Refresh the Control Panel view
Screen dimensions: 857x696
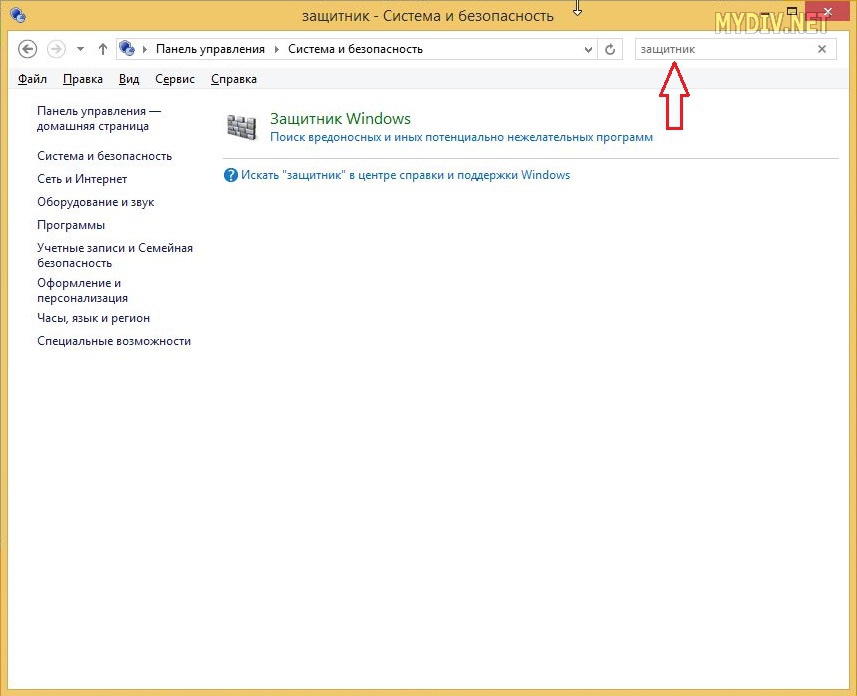(x=610, y=49)
